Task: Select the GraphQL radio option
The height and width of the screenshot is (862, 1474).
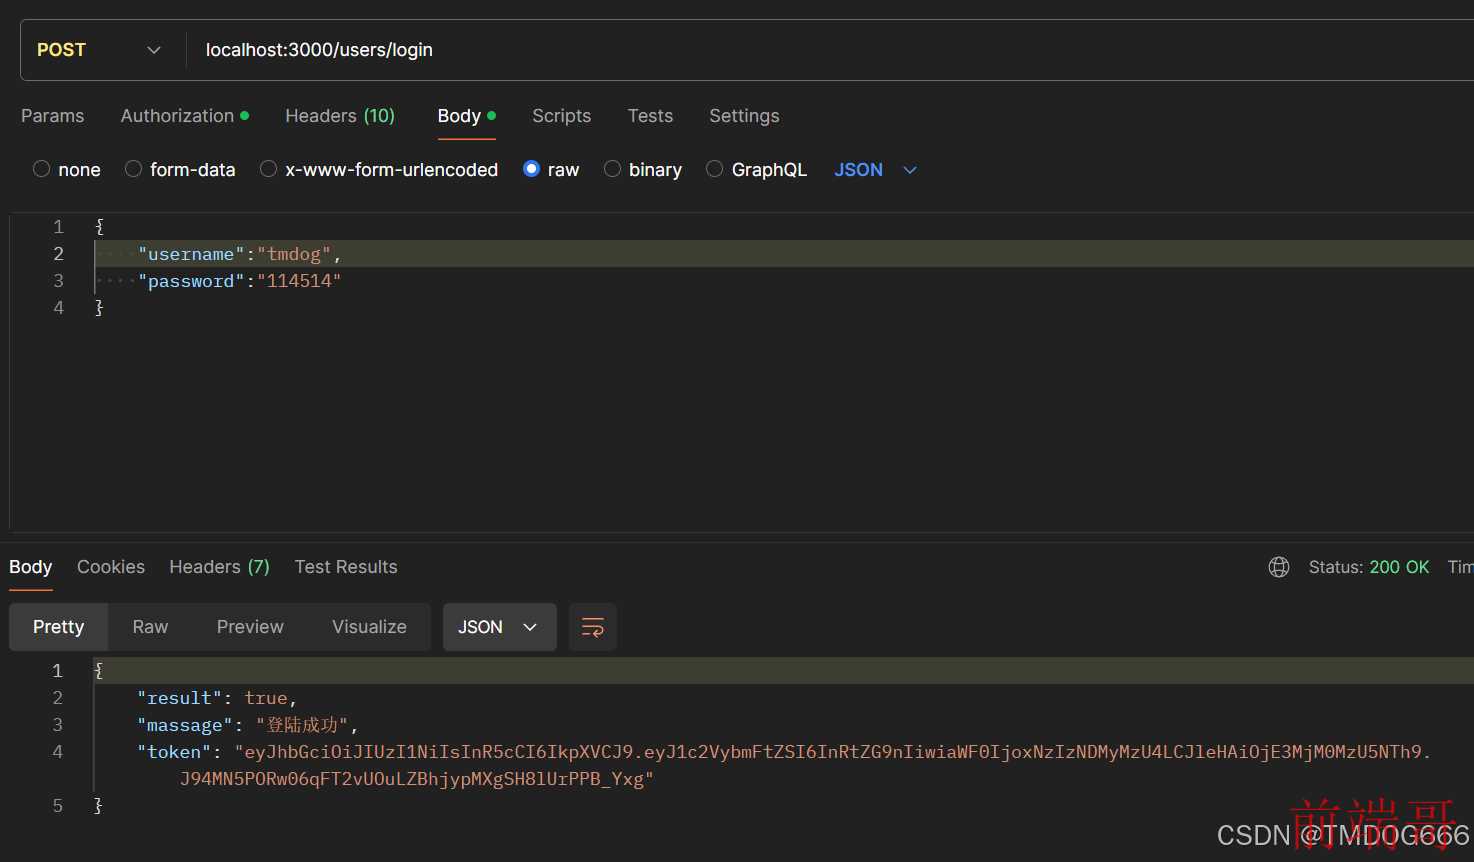Action: click(714, 169)
